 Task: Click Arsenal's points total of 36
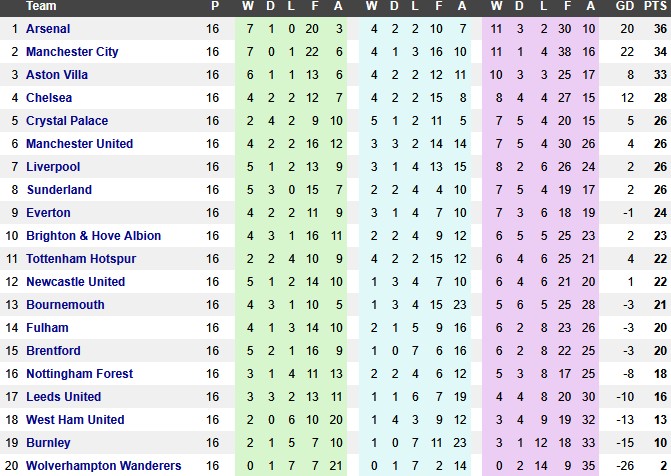[659, 28]
